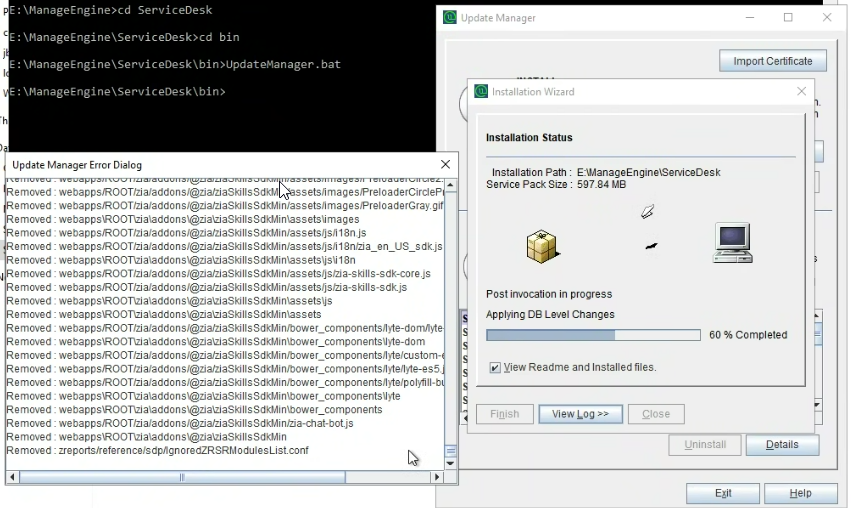Click the computer icon in Installation Status
The width and height of the screenshot is (851, 508).
point(733,243)
